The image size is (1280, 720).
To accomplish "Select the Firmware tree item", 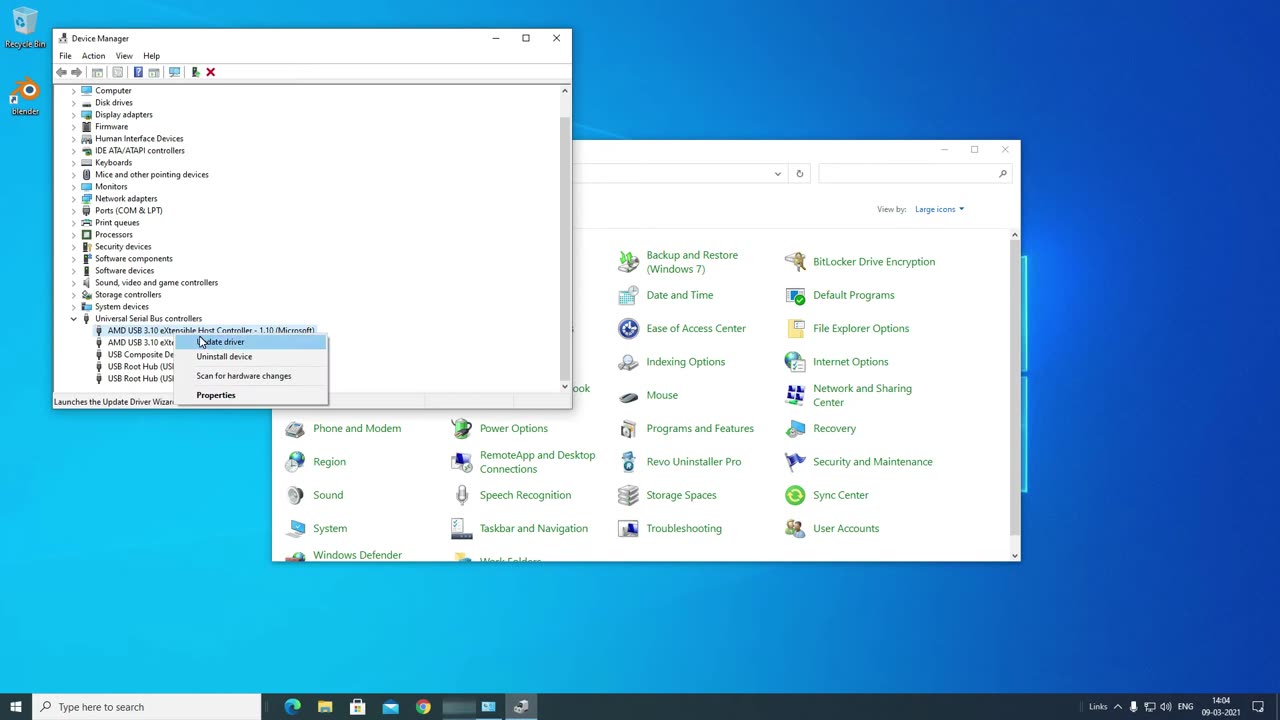I will (111, 126).
